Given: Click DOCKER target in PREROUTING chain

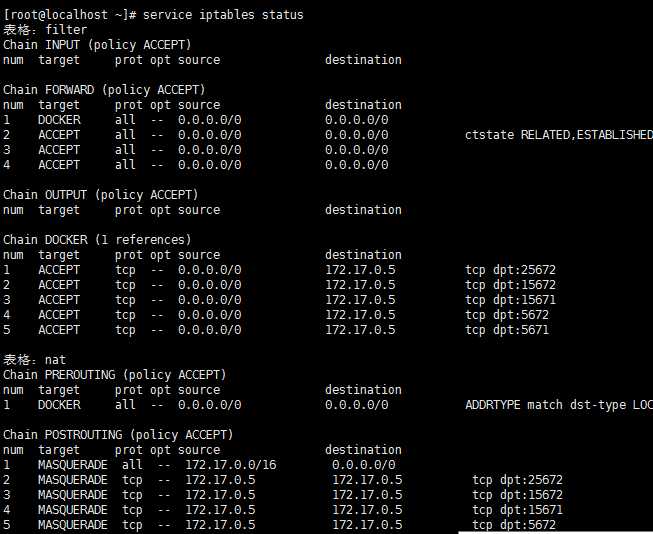Looking at the screenshot, I should click(59, 404).
